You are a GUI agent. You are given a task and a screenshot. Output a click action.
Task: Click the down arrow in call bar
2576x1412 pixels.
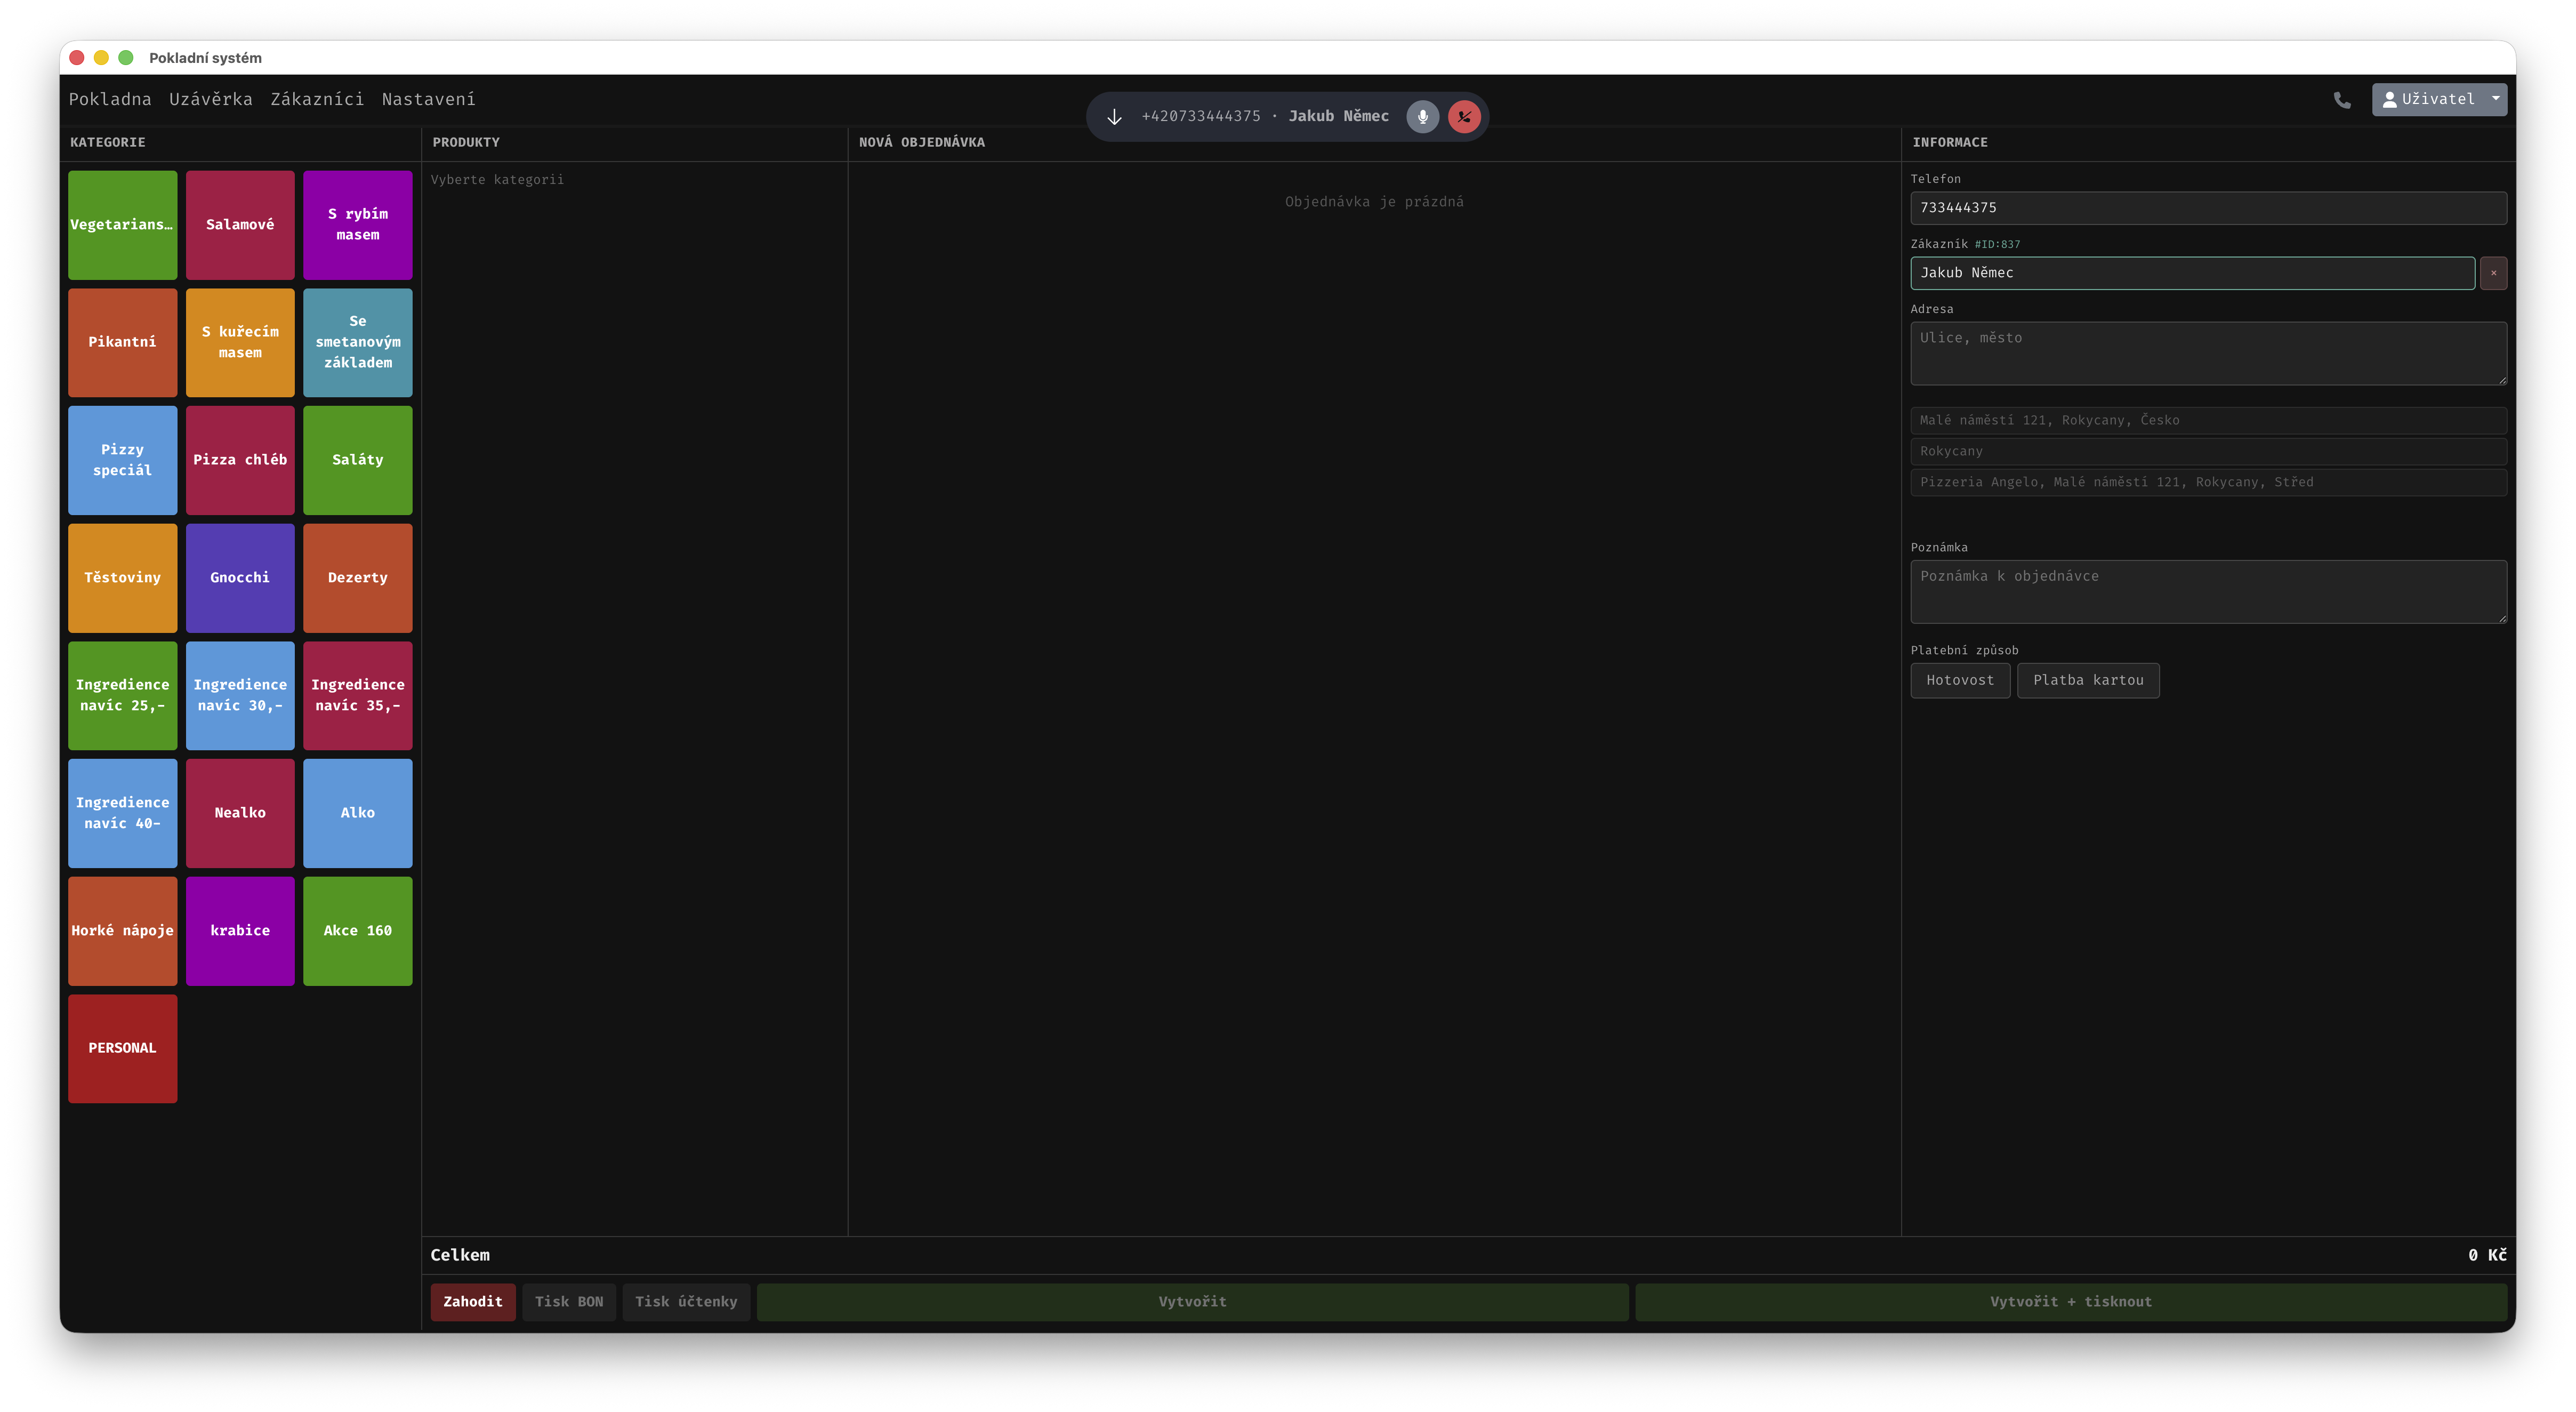pos(1114,117)
